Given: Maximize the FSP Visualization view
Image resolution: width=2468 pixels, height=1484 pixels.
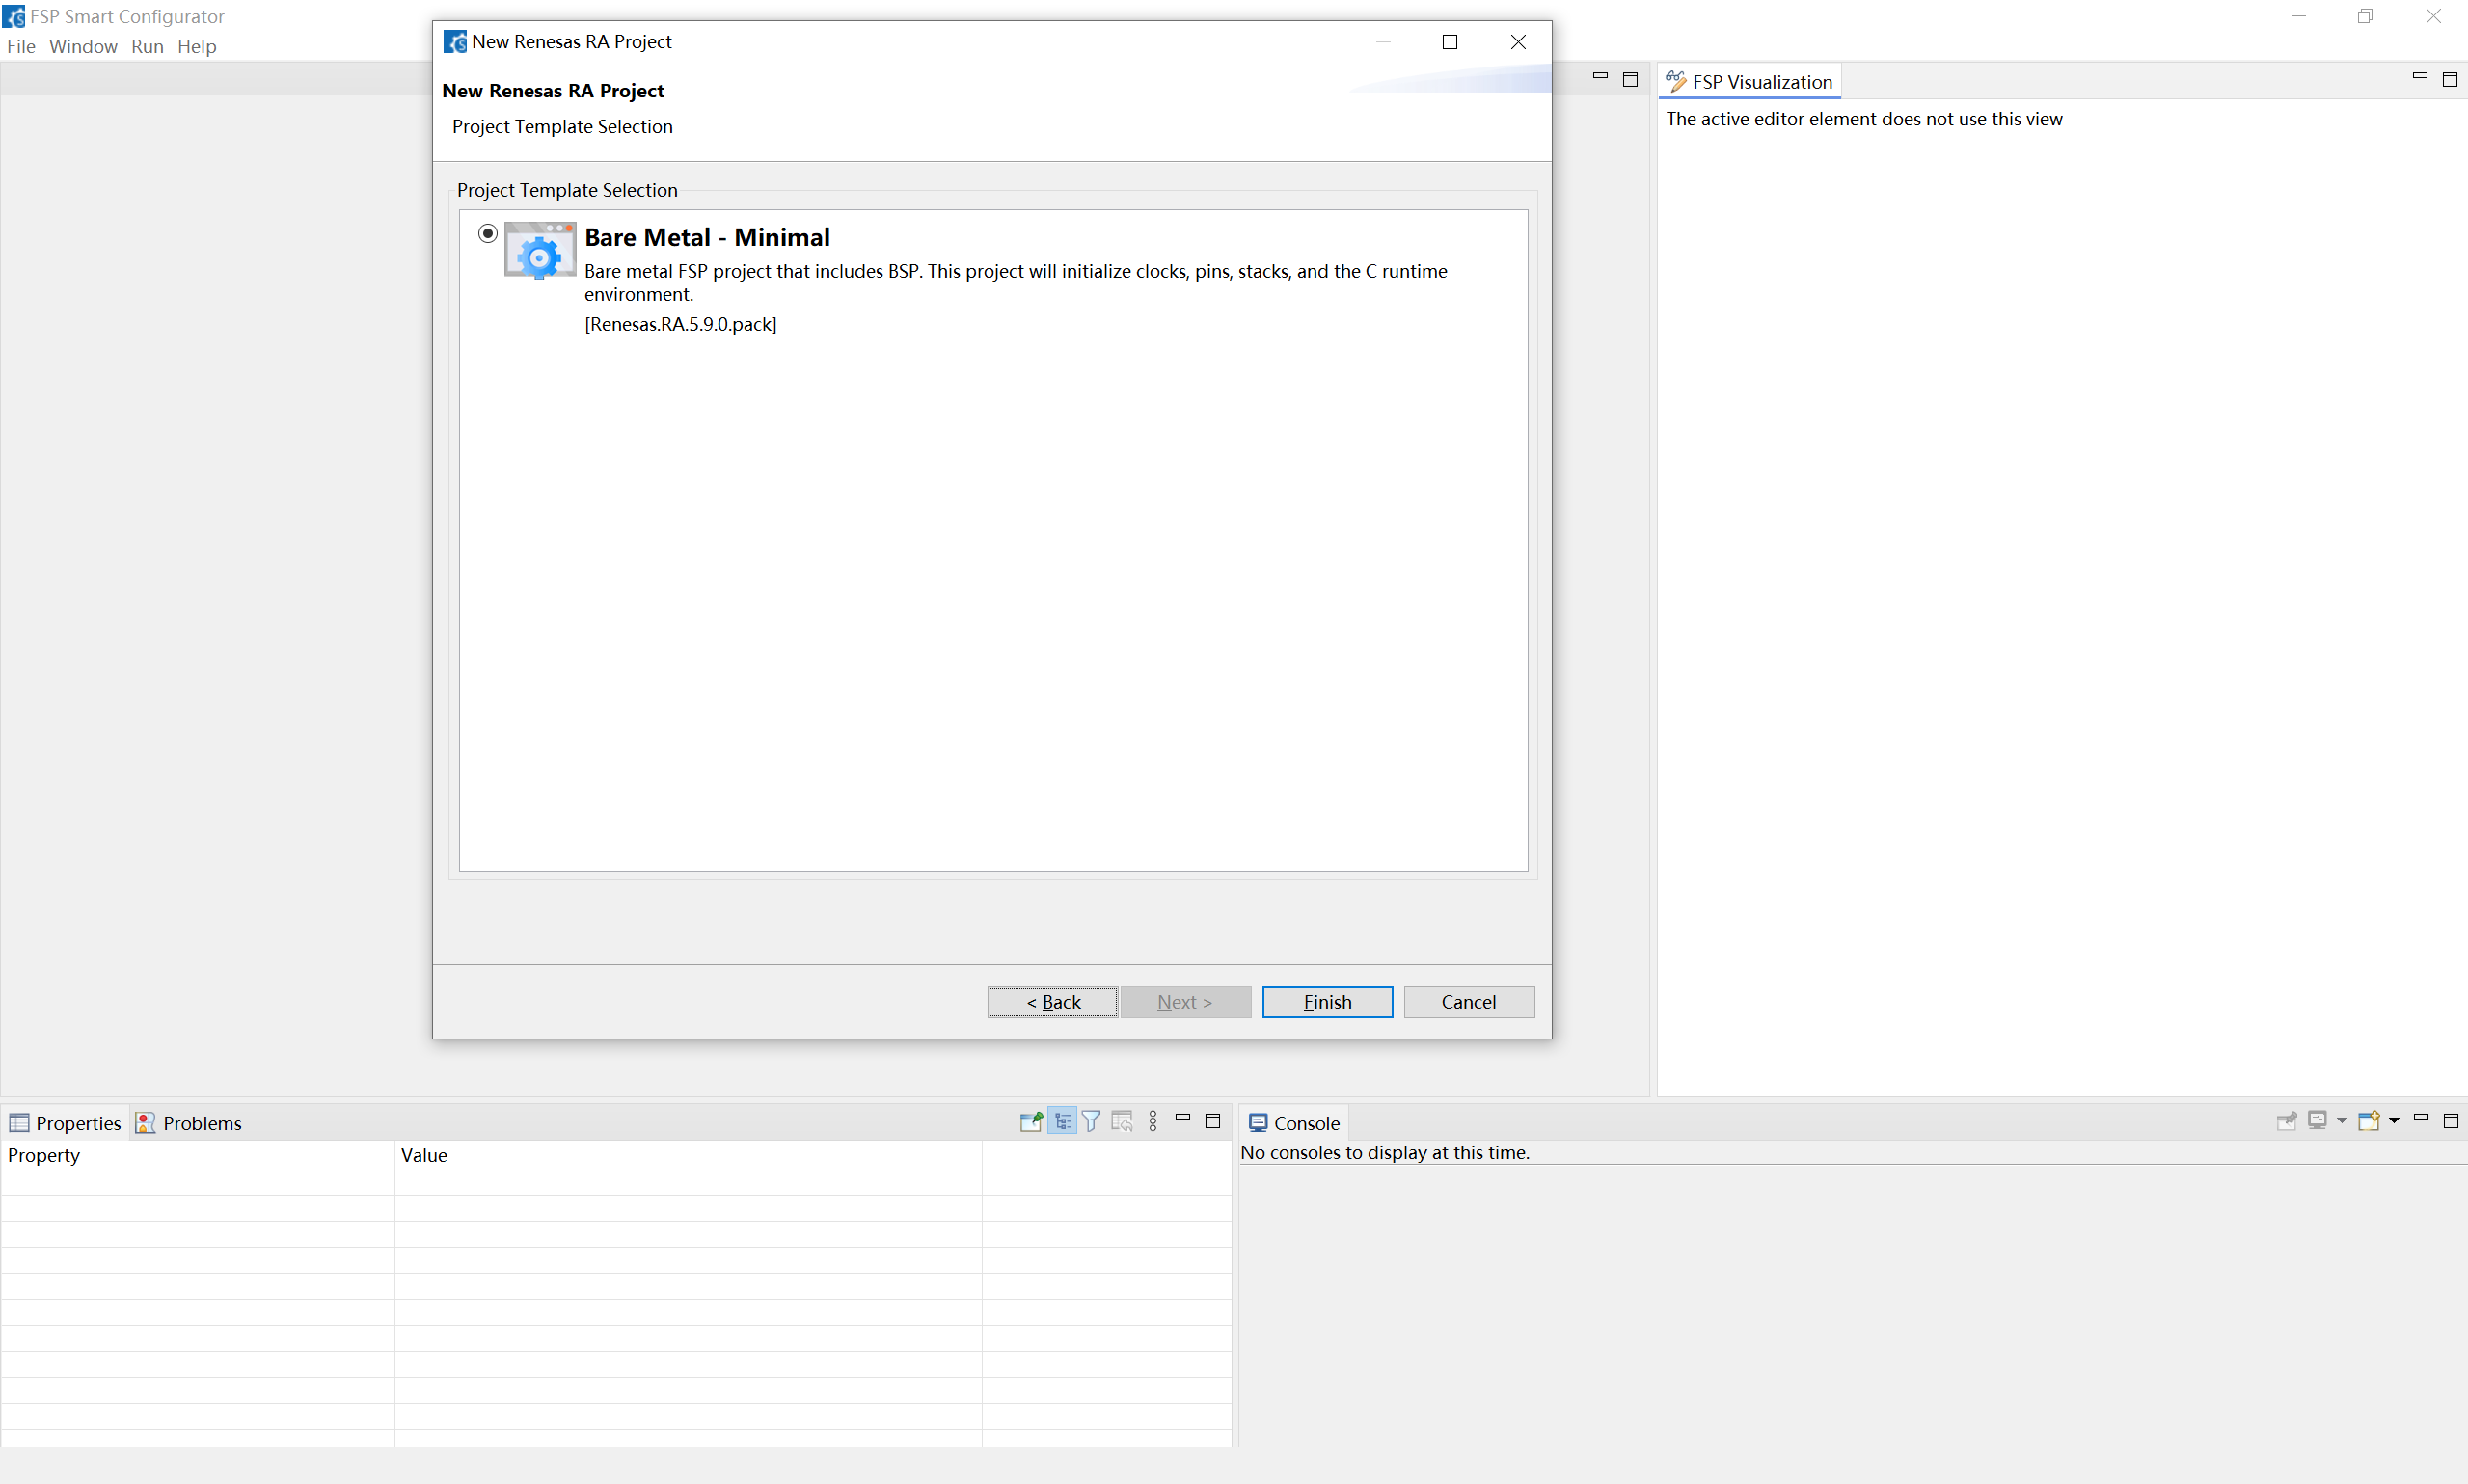Looking at the screenshot, I should pos(2450,80).
